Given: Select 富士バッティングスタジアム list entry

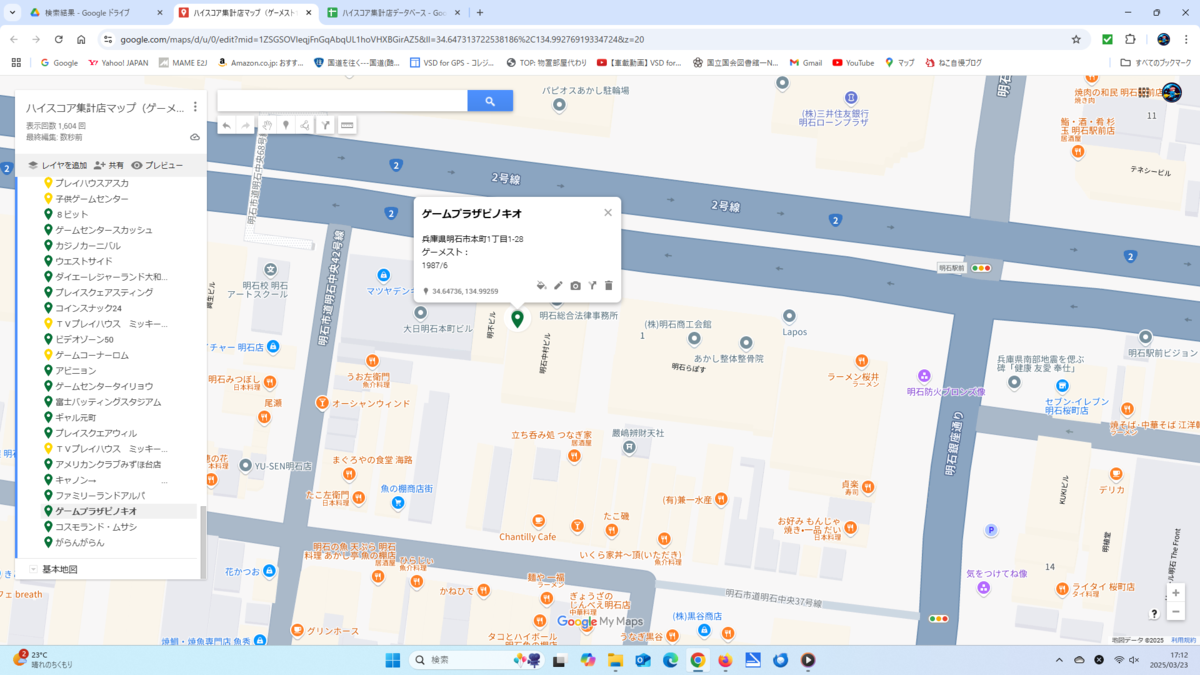Looking at the screenshot, I should 108,402.
